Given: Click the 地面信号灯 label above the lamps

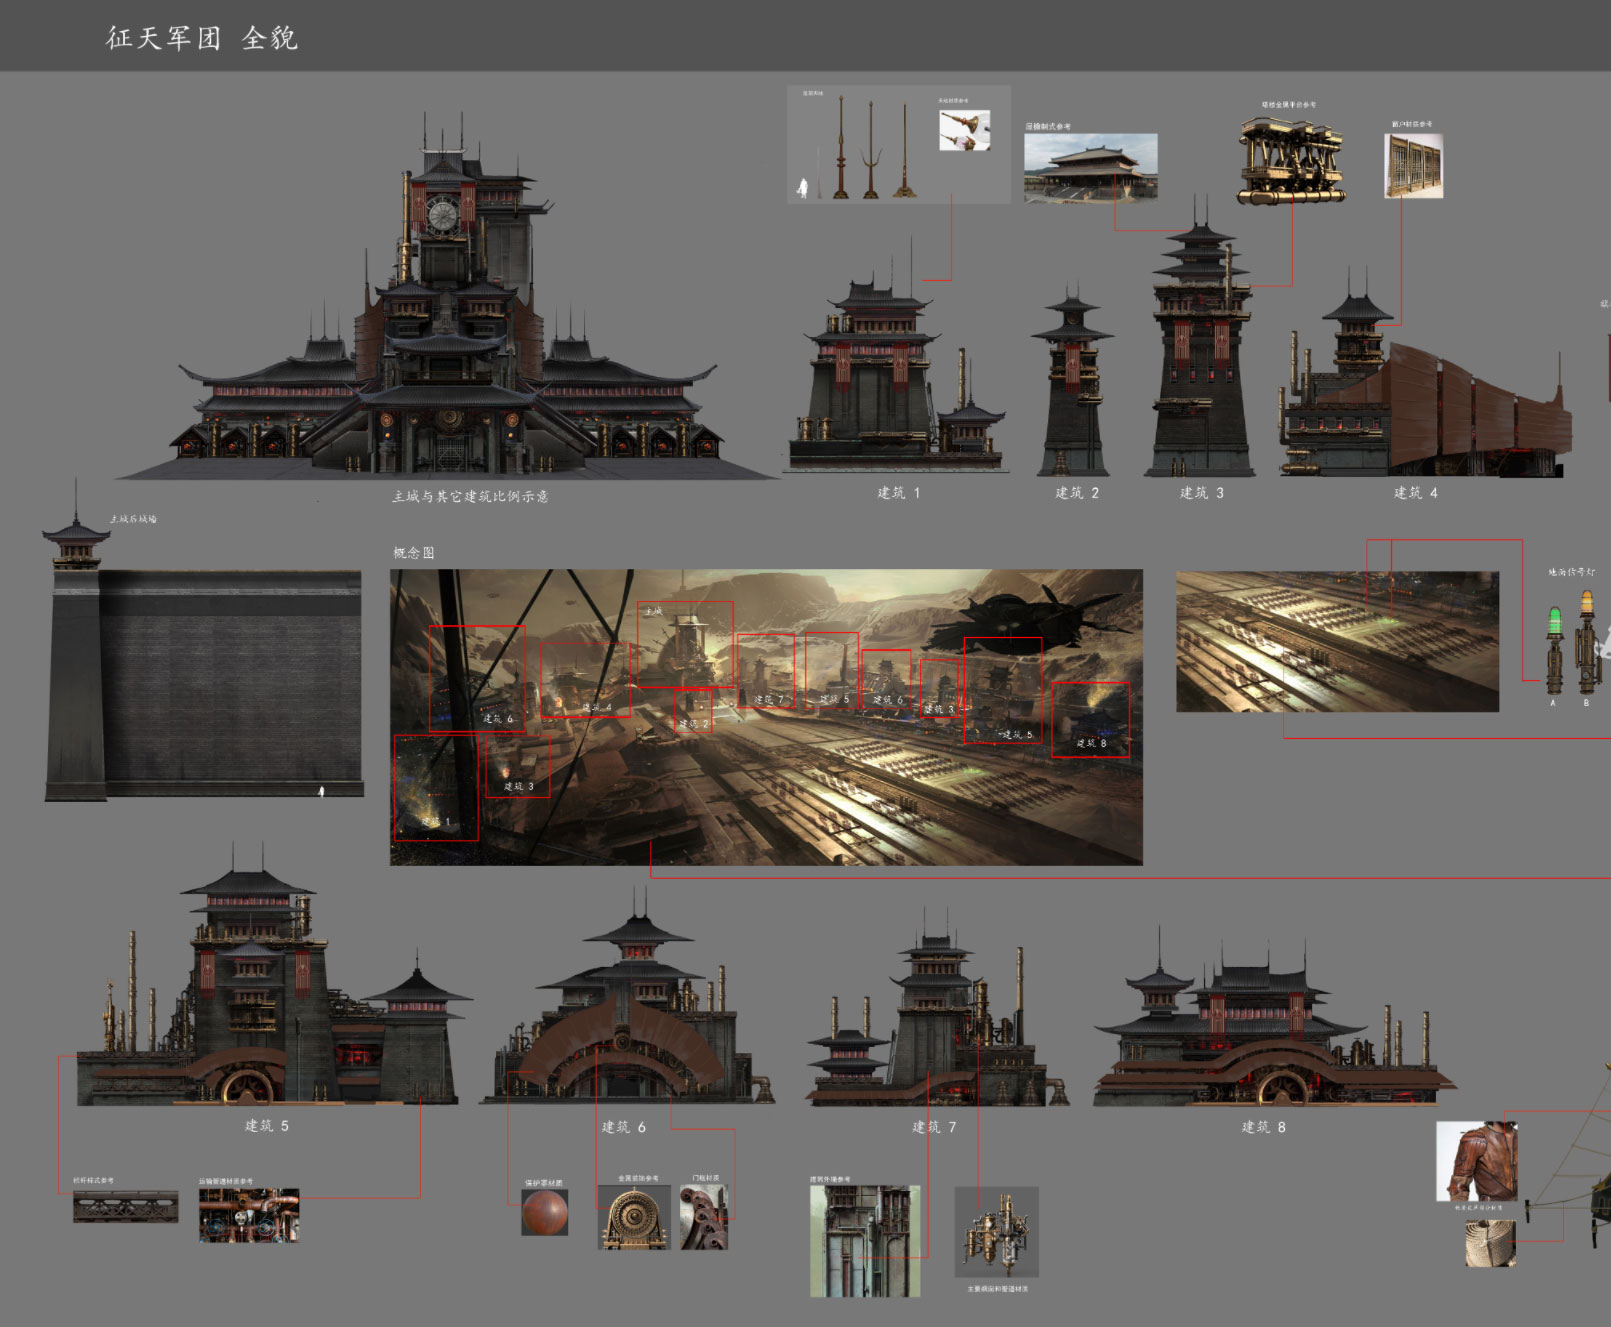Looking at the screenshot, I should (1572, 572).
